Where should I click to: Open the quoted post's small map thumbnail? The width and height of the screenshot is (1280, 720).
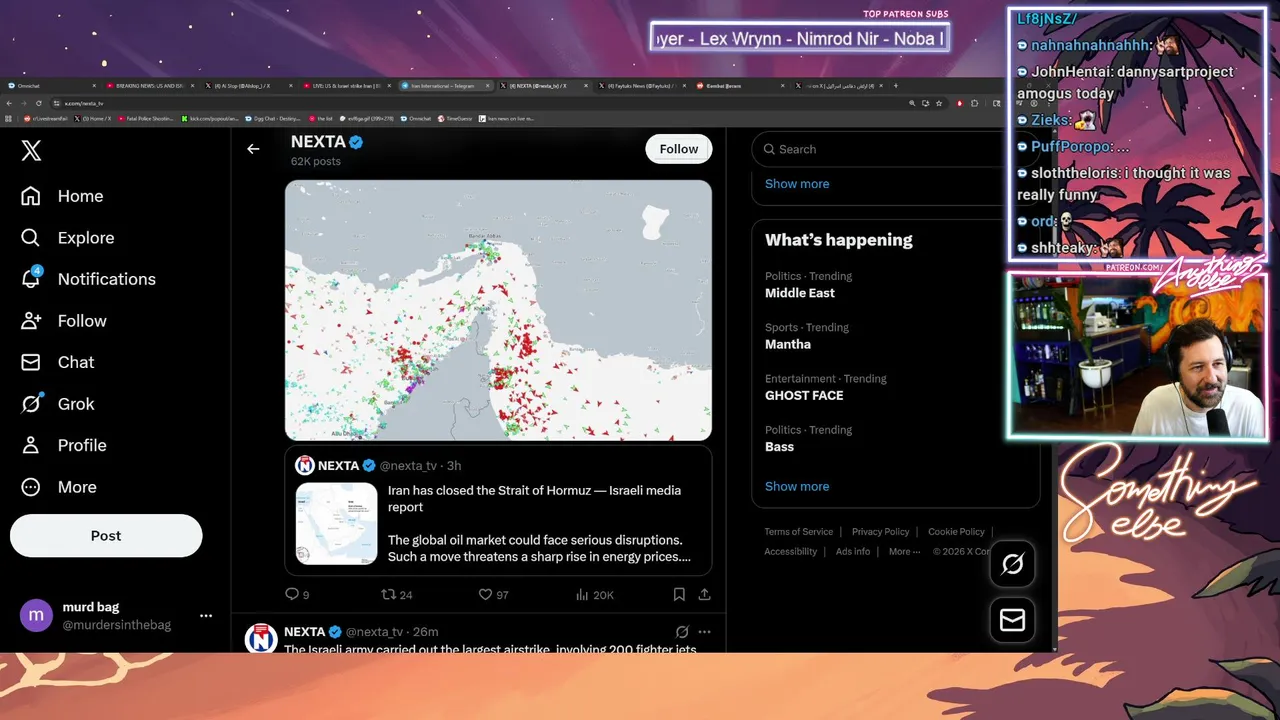click(336, 524)
